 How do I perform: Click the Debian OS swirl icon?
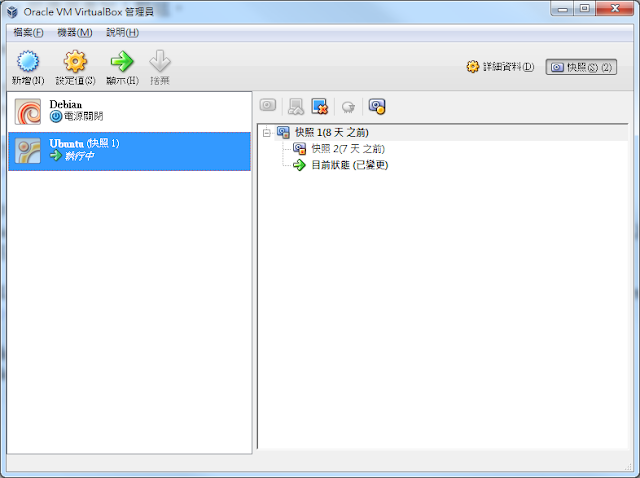28,111
